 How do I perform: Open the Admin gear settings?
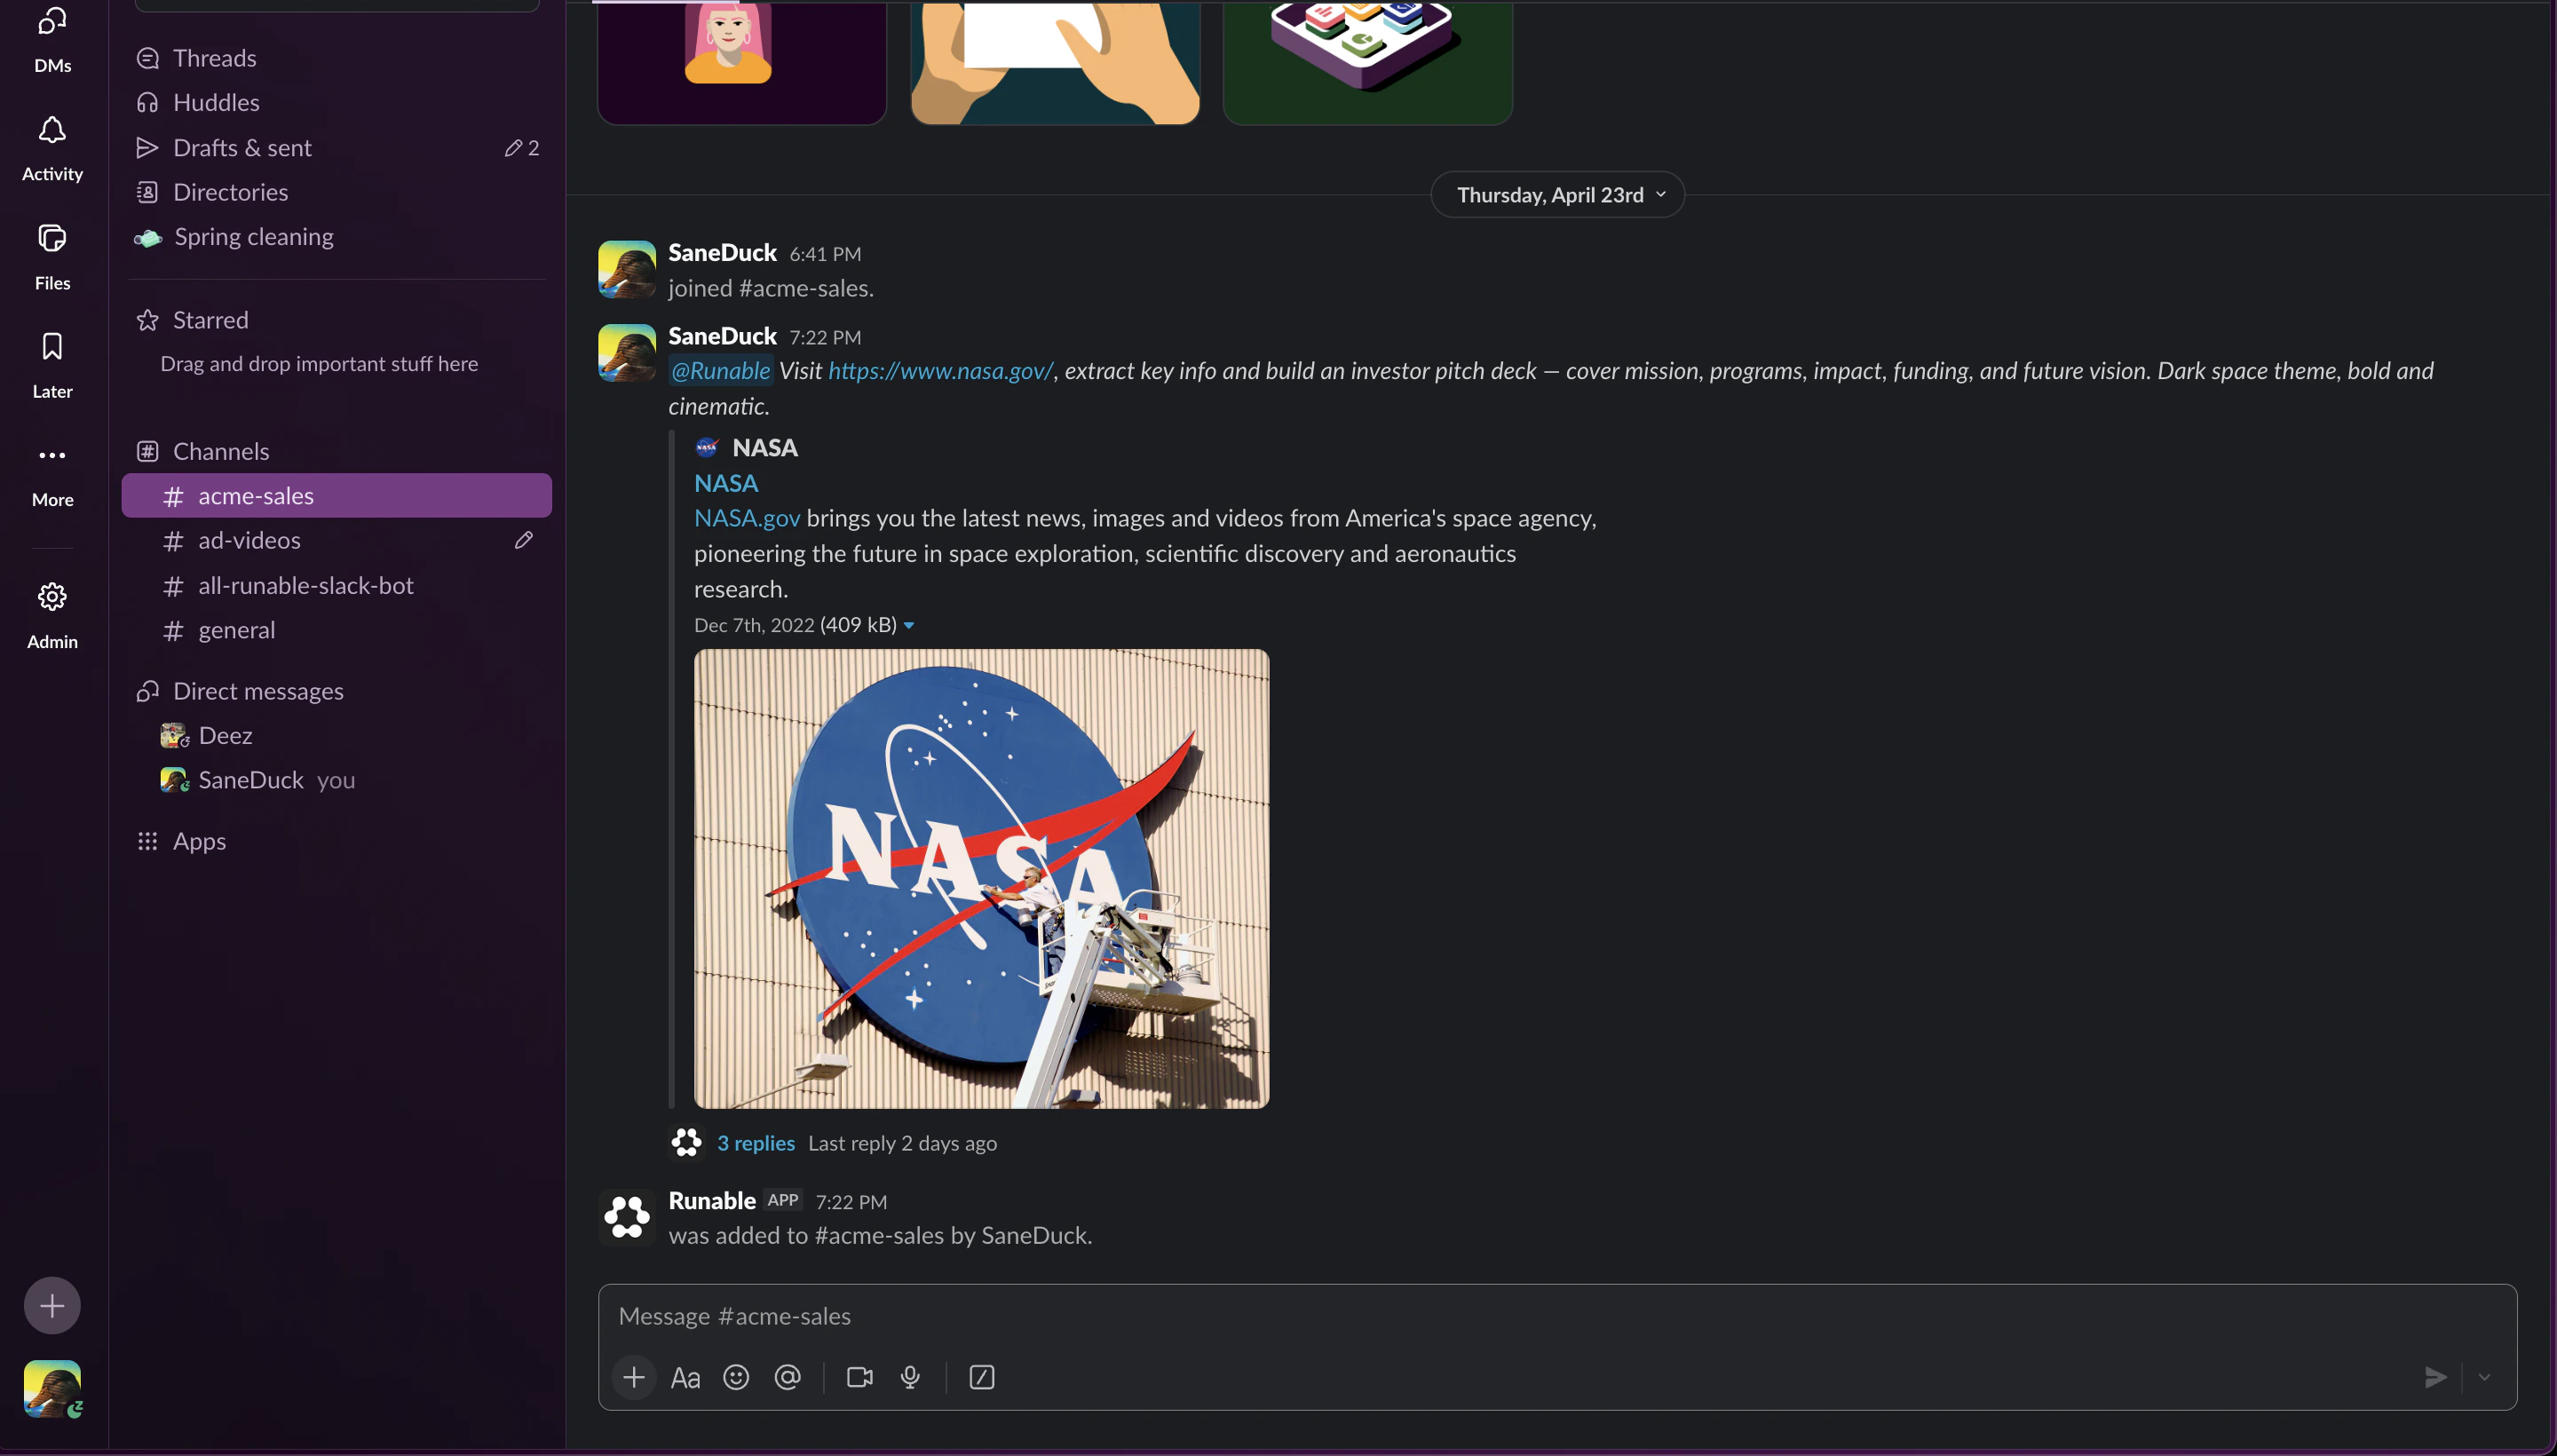click(52, 616)
